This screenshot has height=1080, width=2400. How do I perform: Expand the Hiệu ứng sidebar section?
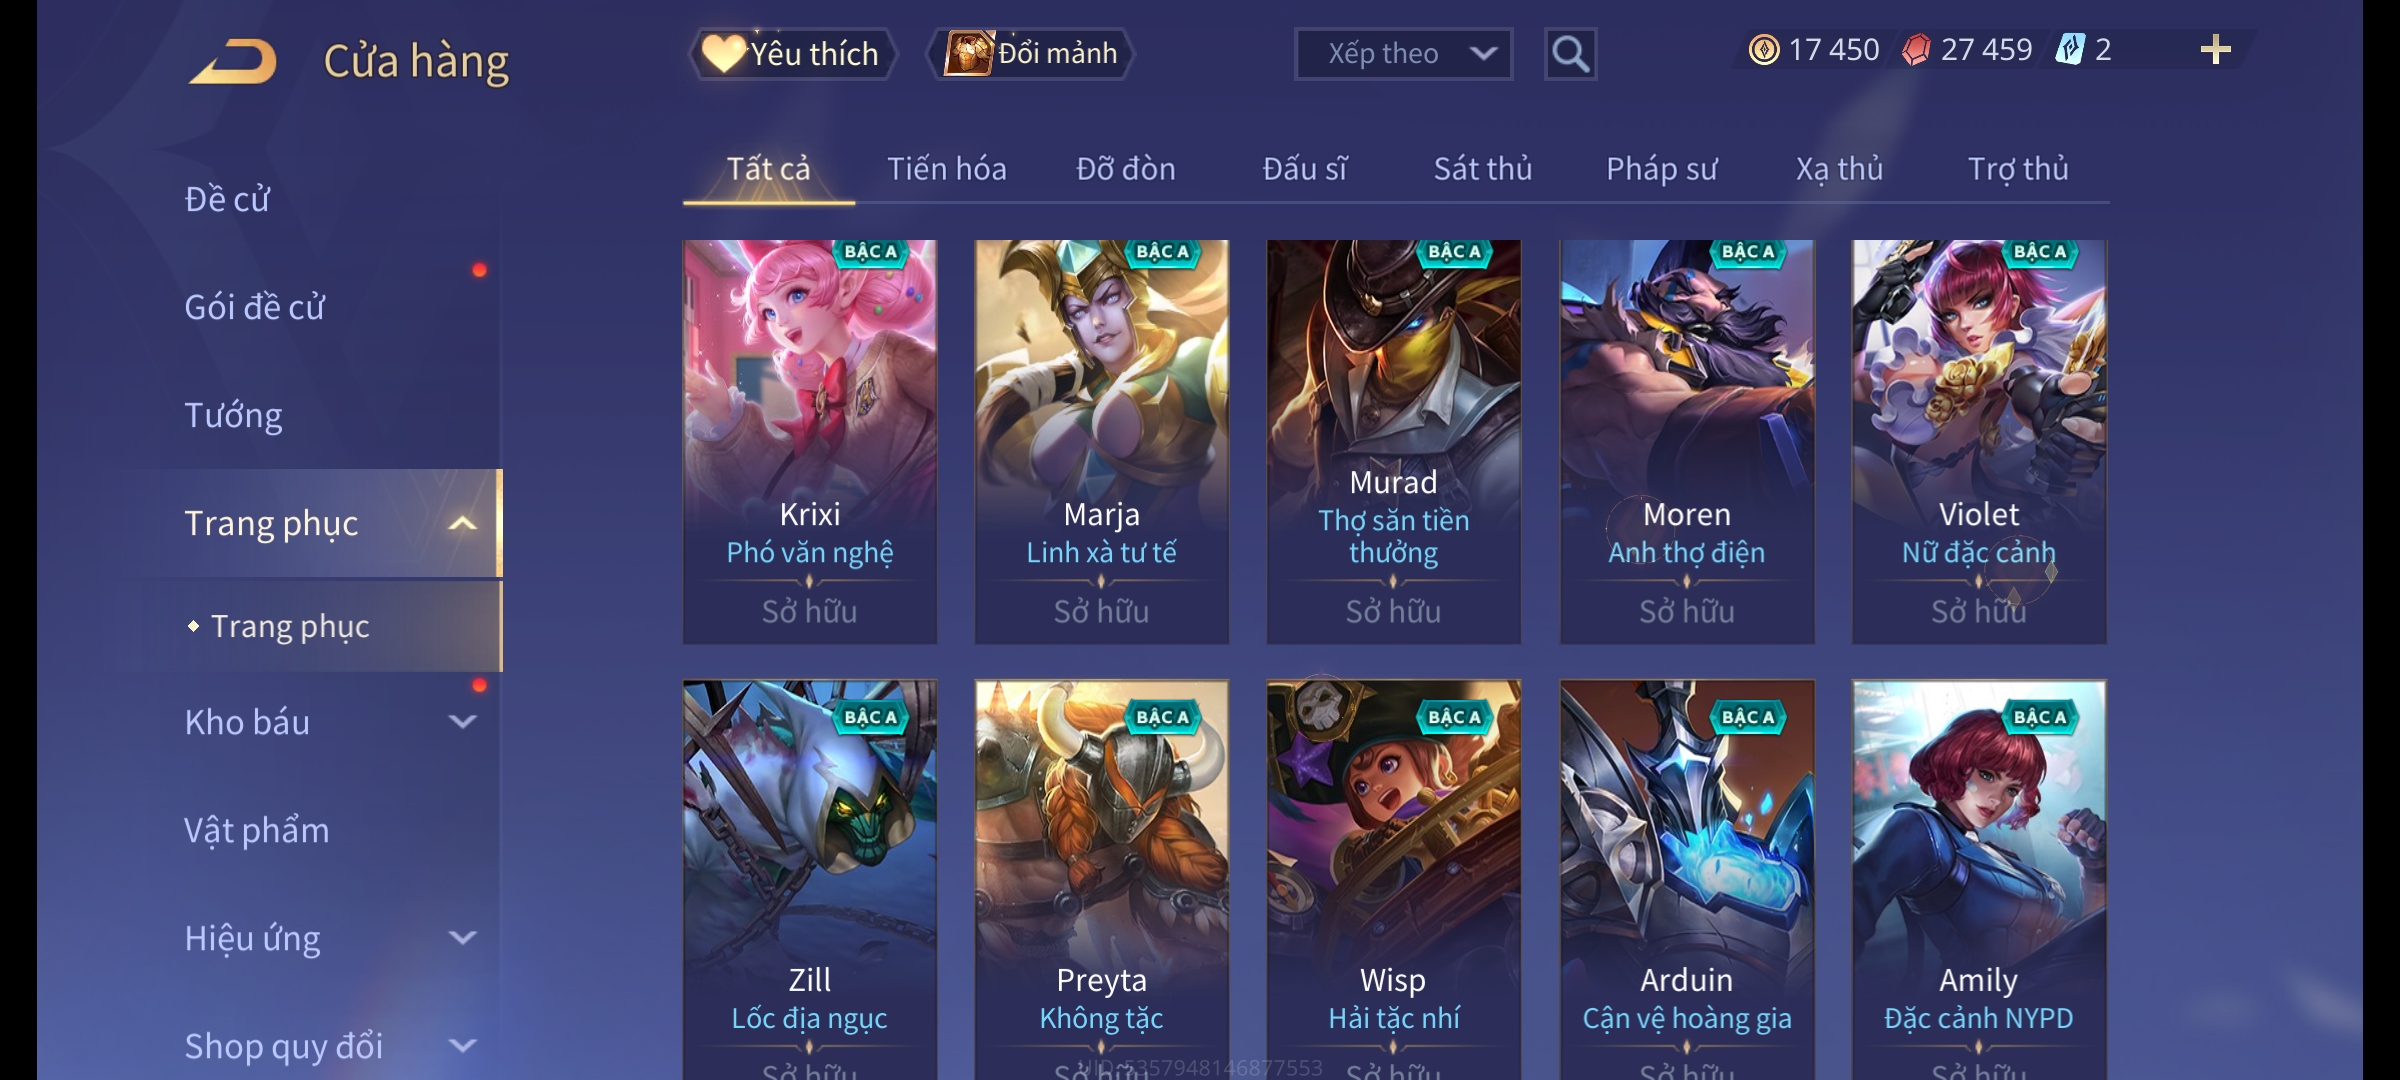pyautogui.click(x=462, y=937)
